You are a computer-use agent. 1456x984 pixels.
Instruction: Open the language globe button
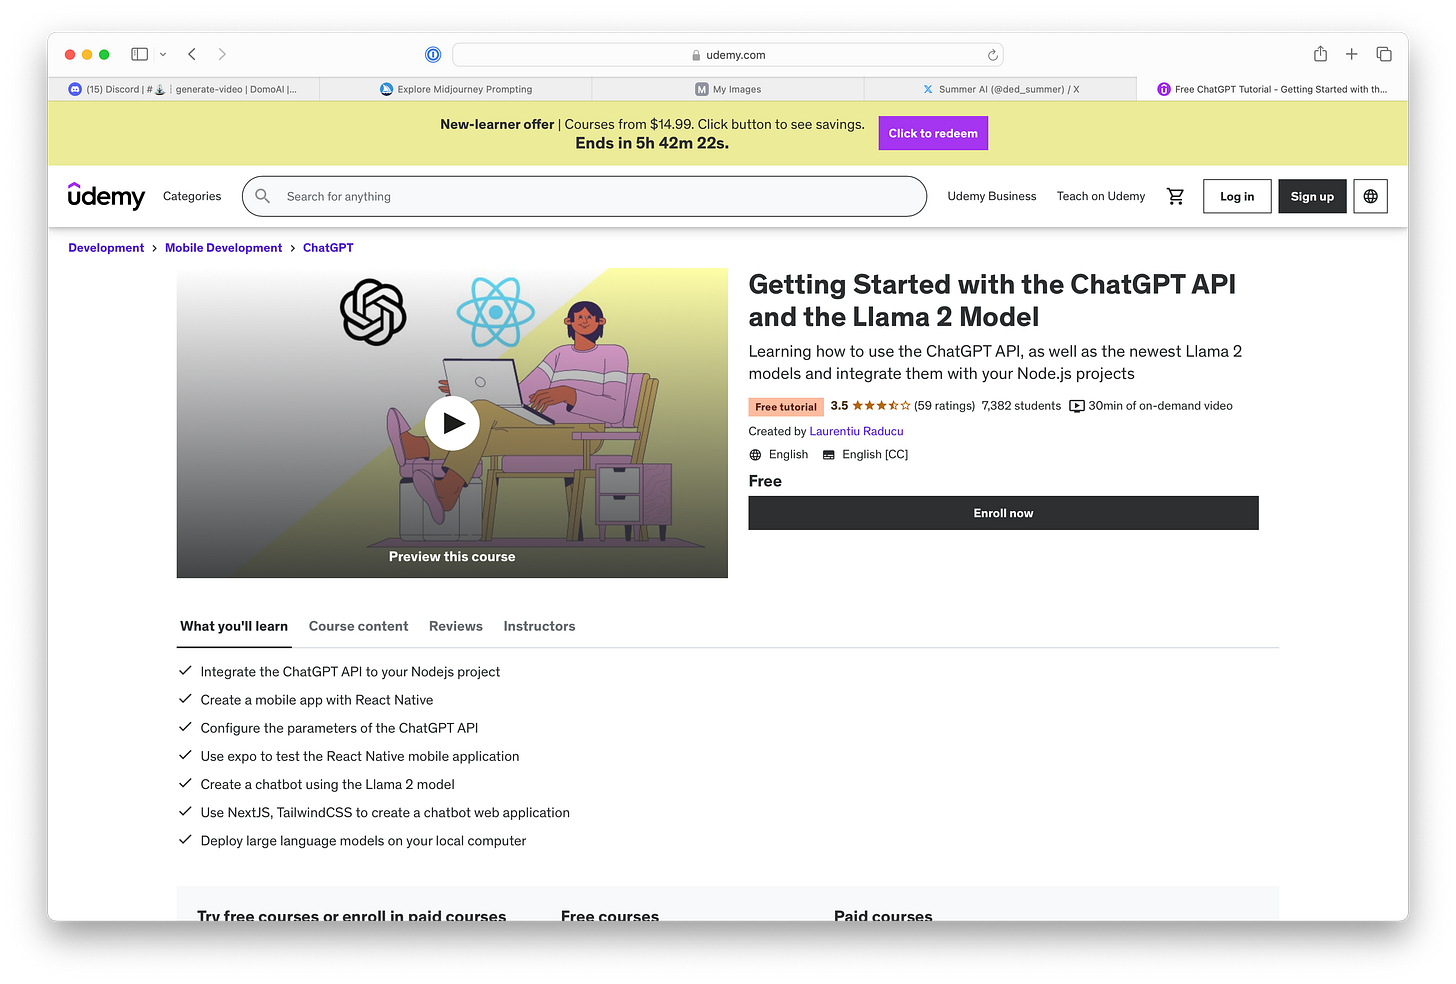point(1370,196)
